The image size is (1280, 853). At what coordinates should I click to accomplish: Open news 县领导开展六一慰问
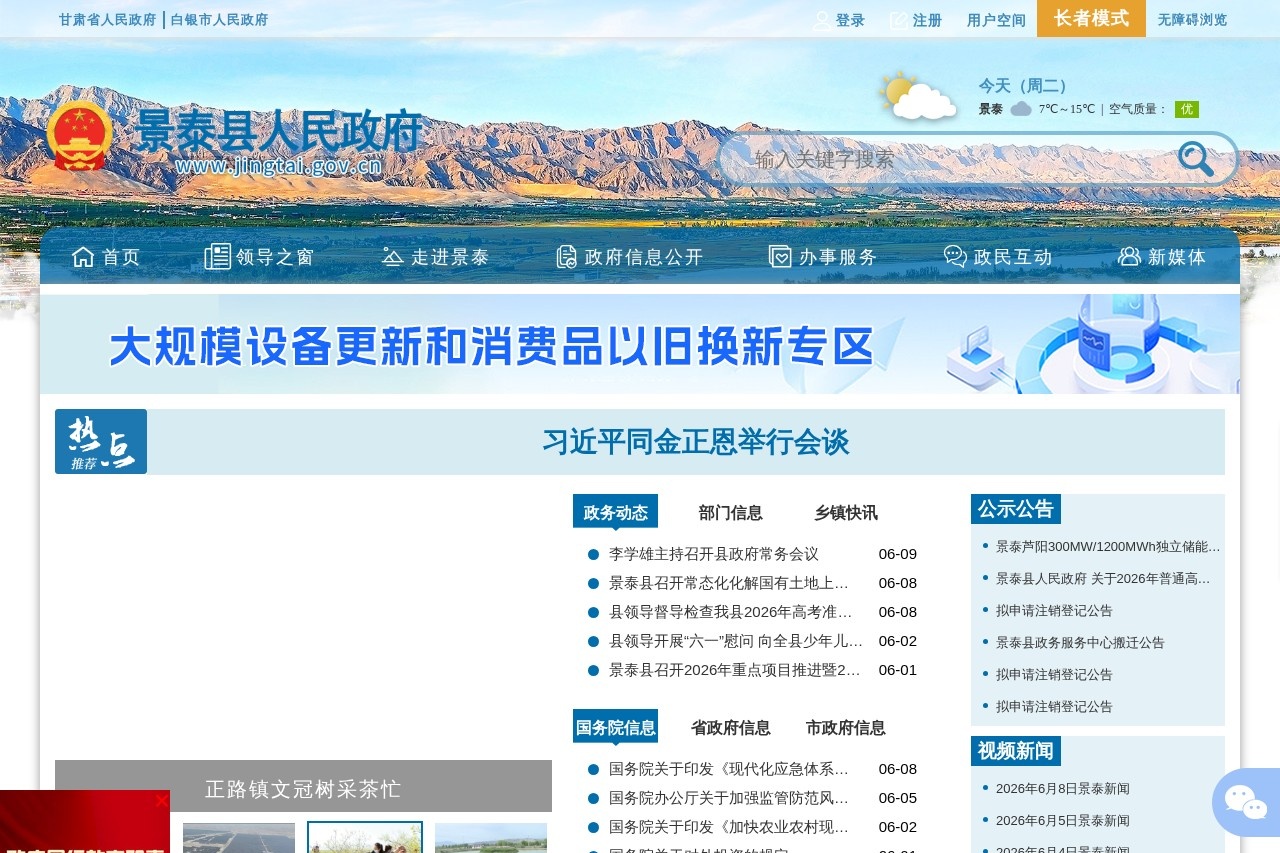(736, 641)
